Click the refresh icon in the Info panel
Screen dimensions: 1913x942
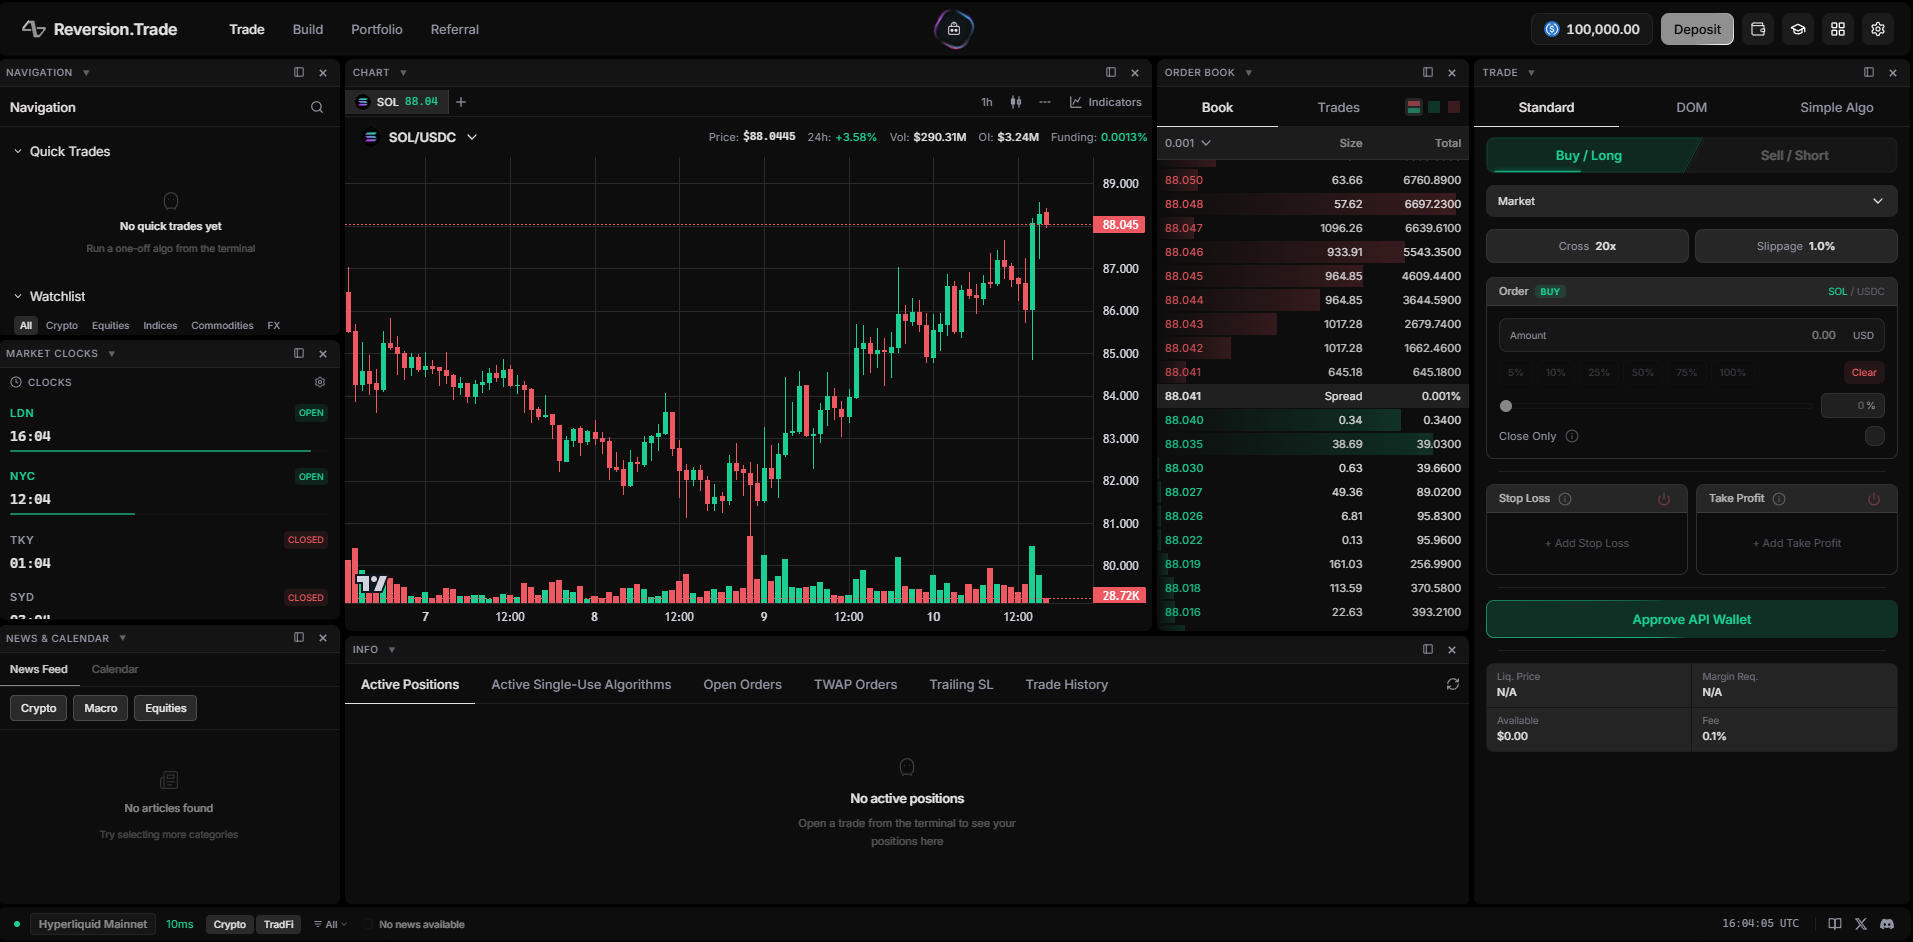pos(1452,684)
